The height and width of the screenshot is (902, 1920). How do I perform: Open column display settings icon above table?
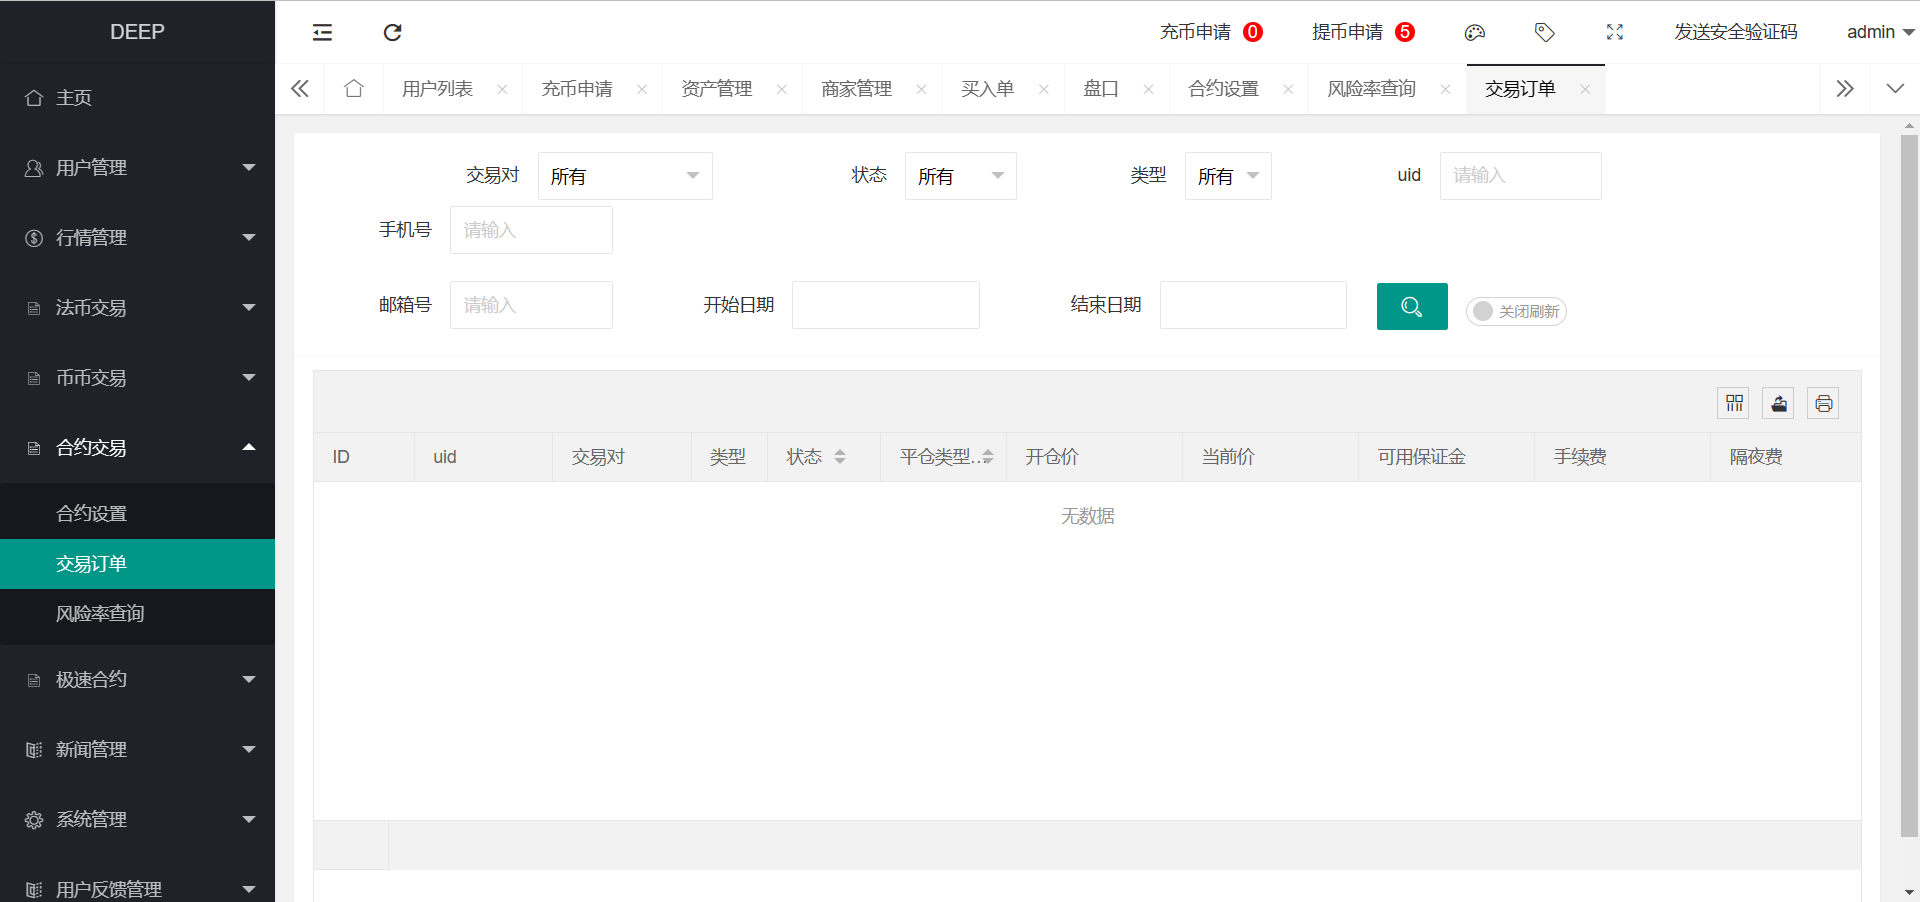(1734, 403)
